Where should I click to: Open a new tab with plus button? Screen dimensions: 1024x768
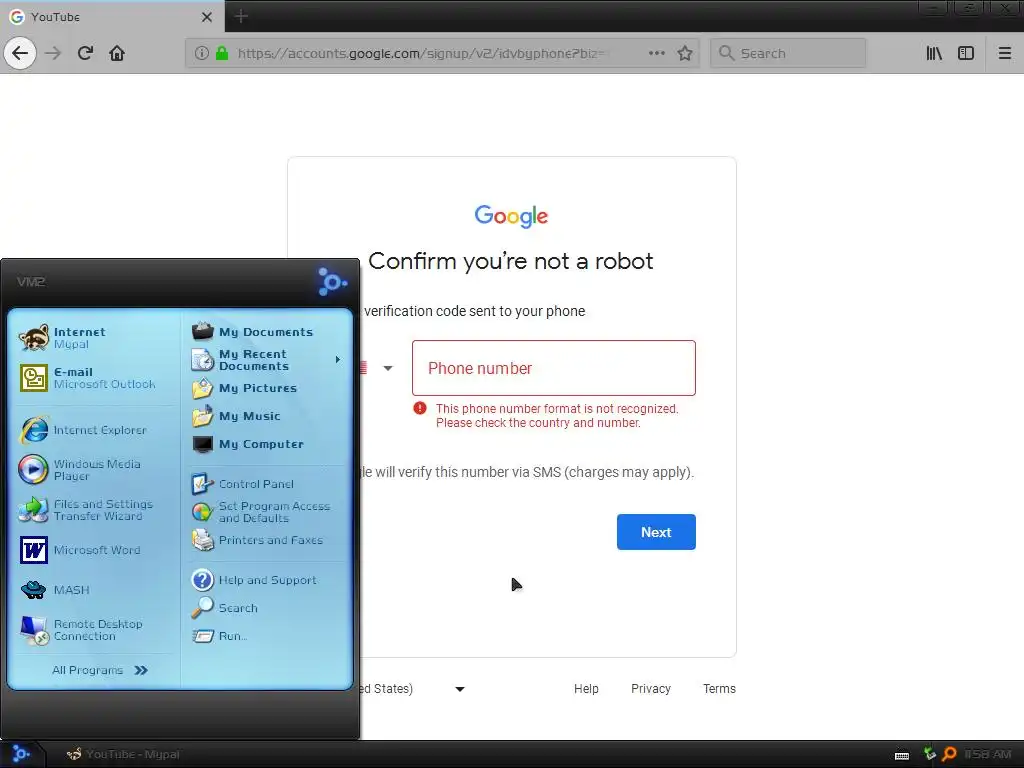[x=241, y=16]
